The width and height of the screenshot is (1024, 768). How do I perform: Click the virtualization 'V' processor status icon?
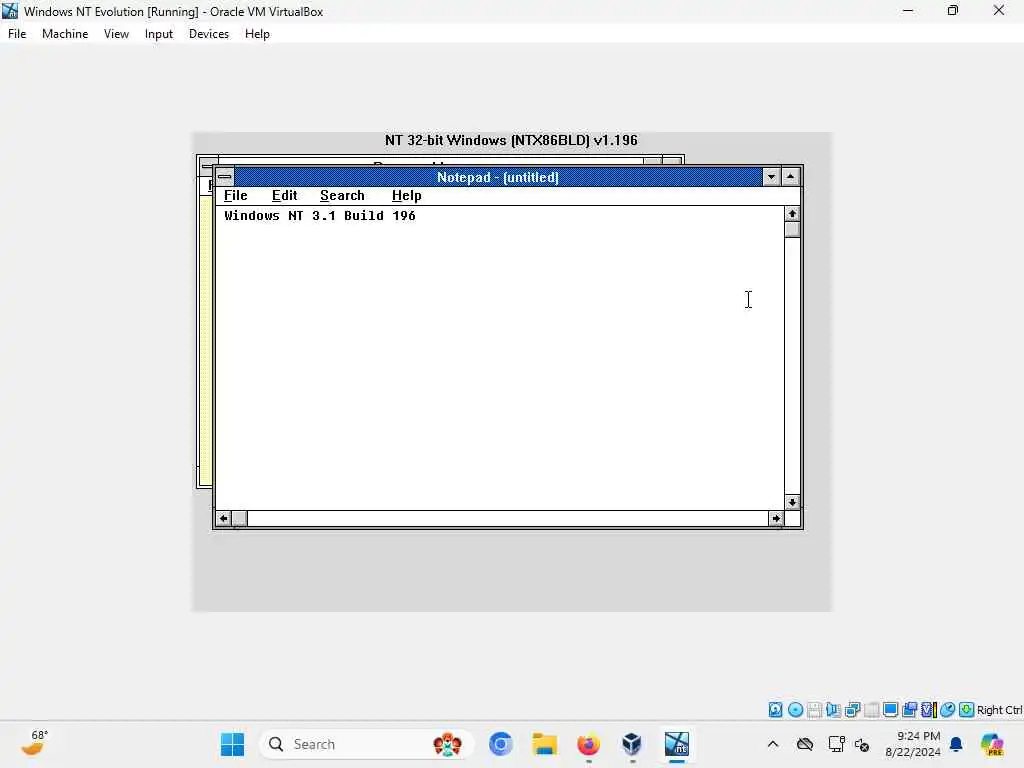click(929, 710)
